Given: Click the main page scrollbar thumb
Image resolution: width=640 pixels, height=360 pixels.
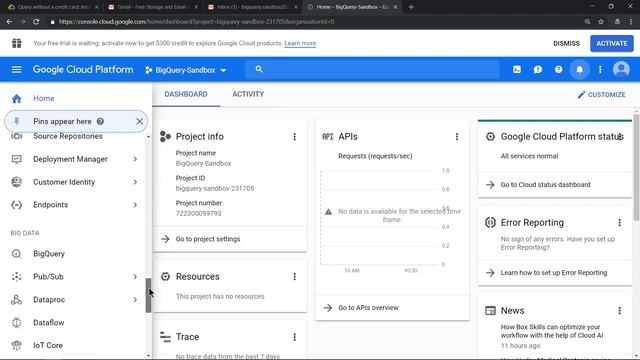Looking at the screenshot, I should point(636,167).
